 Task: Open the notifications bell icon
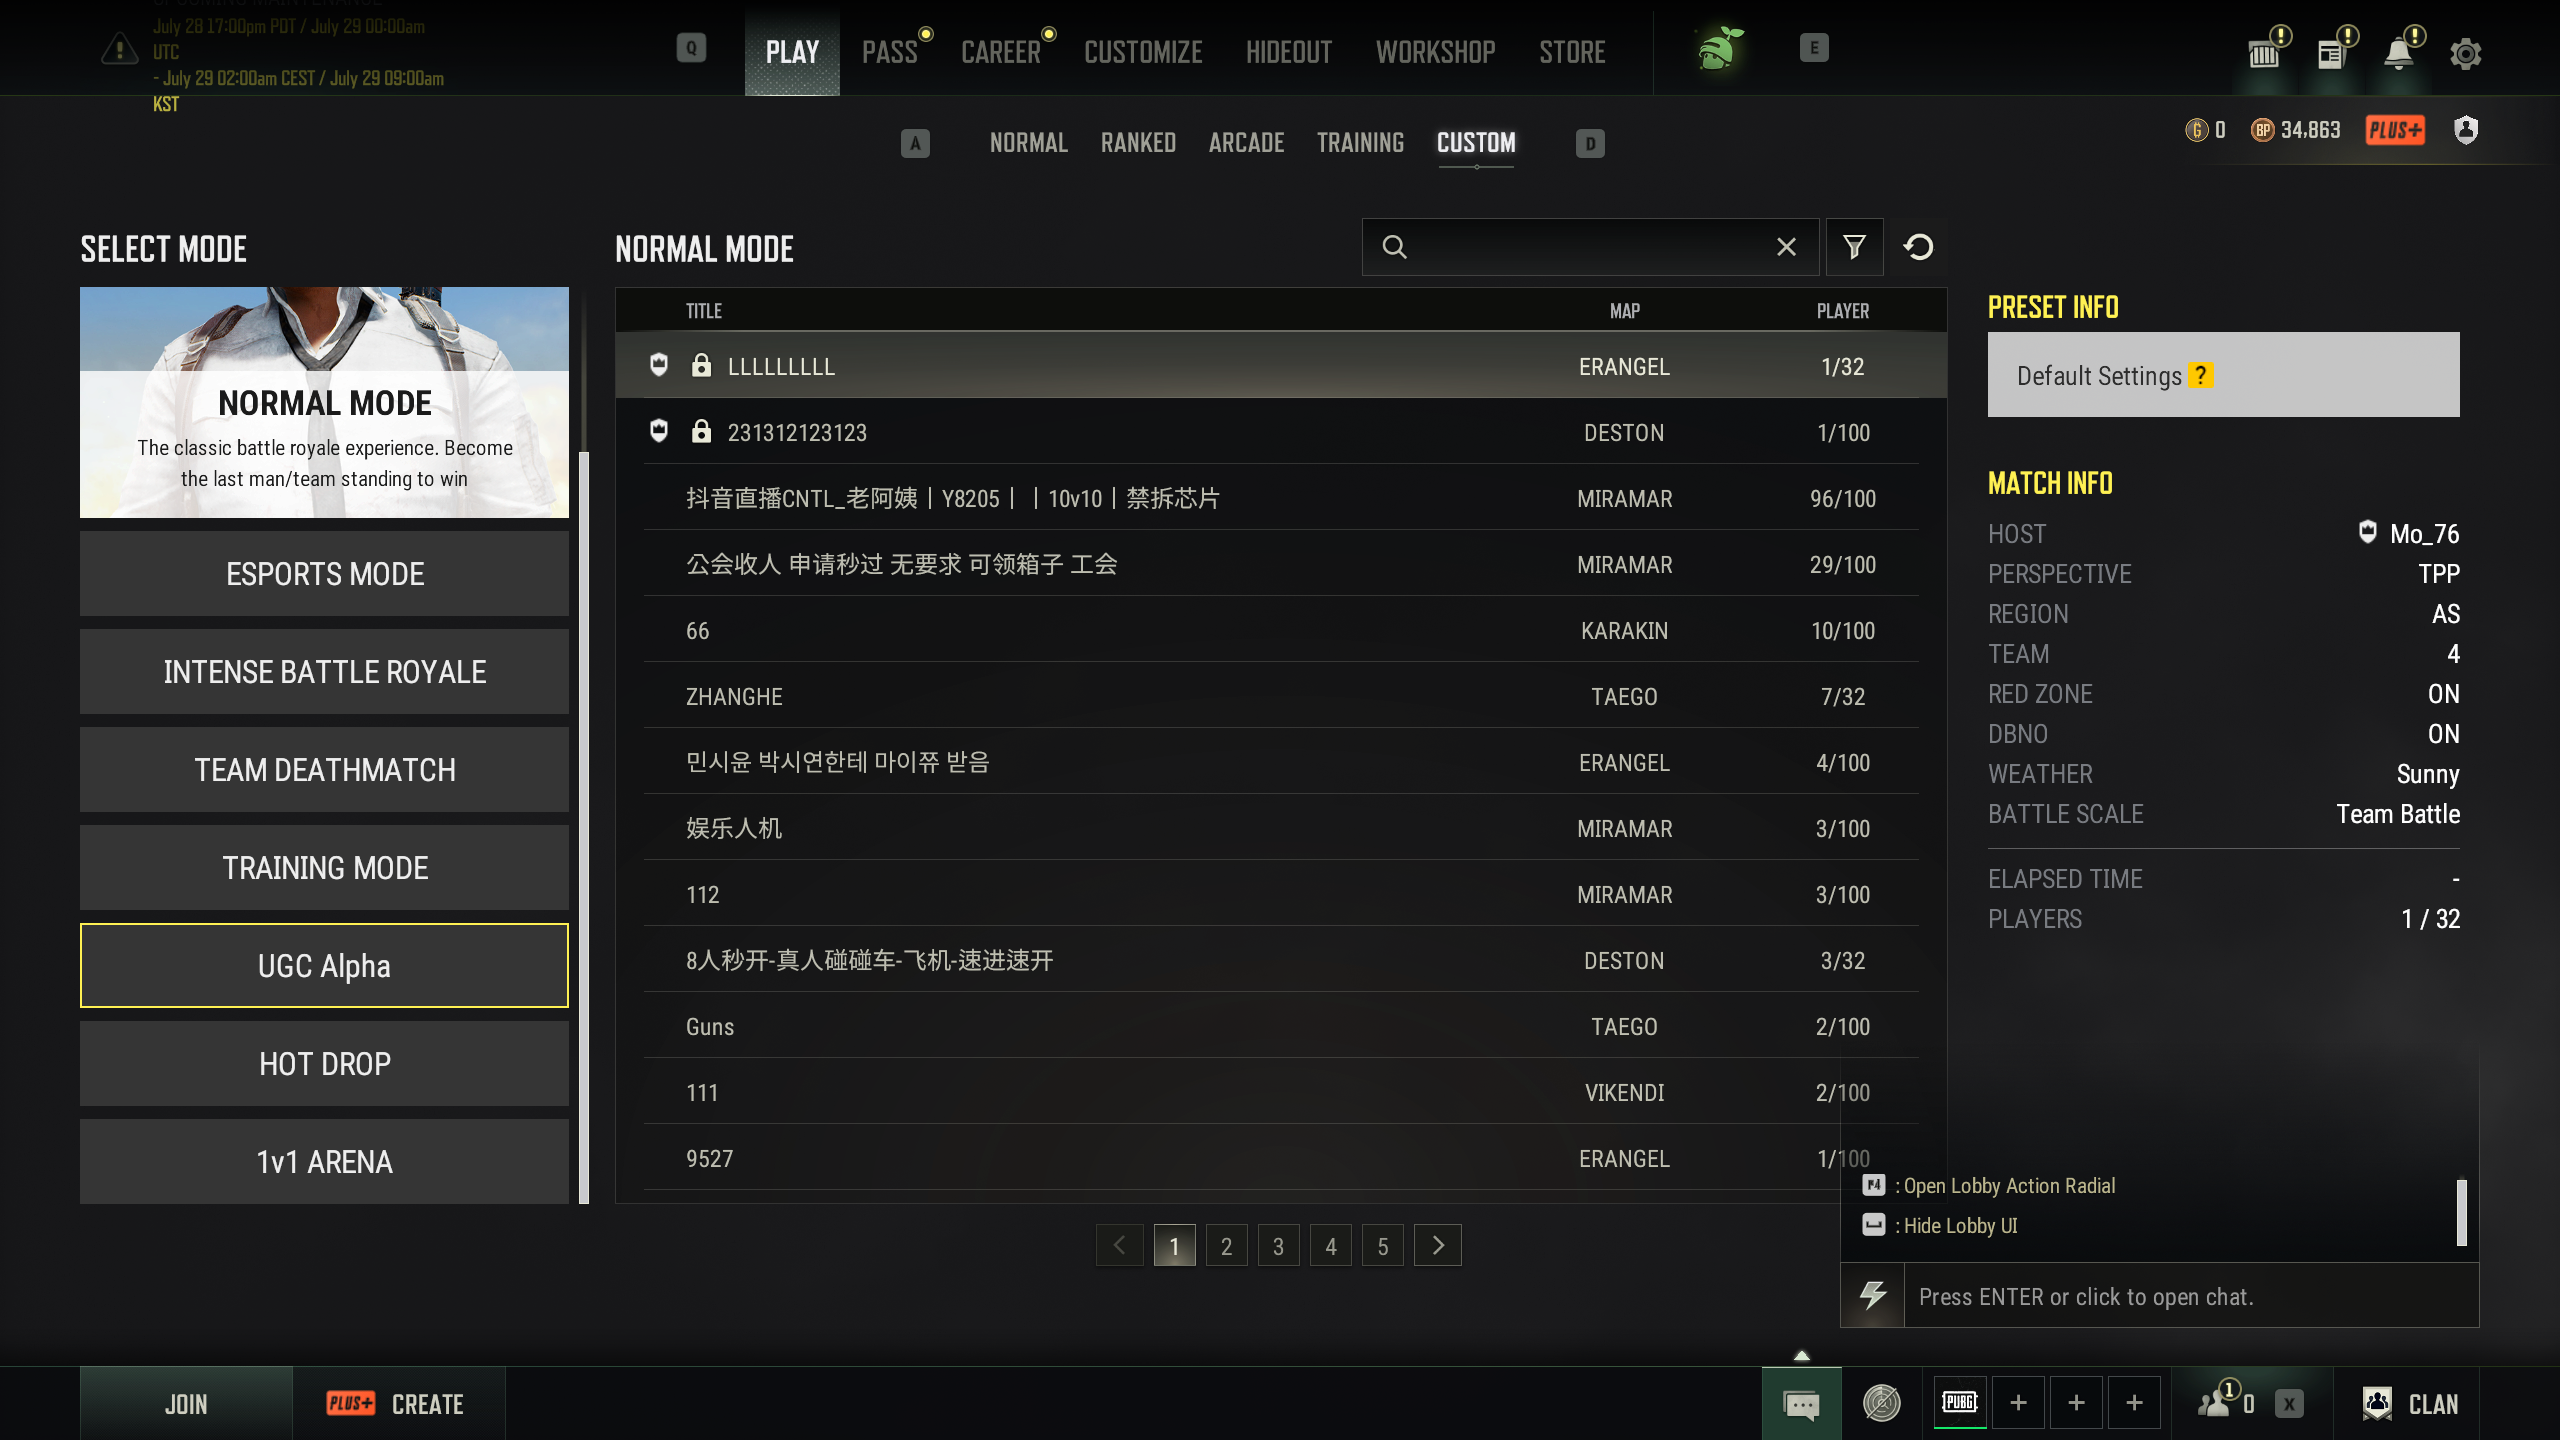click(x=2398, y=53)
